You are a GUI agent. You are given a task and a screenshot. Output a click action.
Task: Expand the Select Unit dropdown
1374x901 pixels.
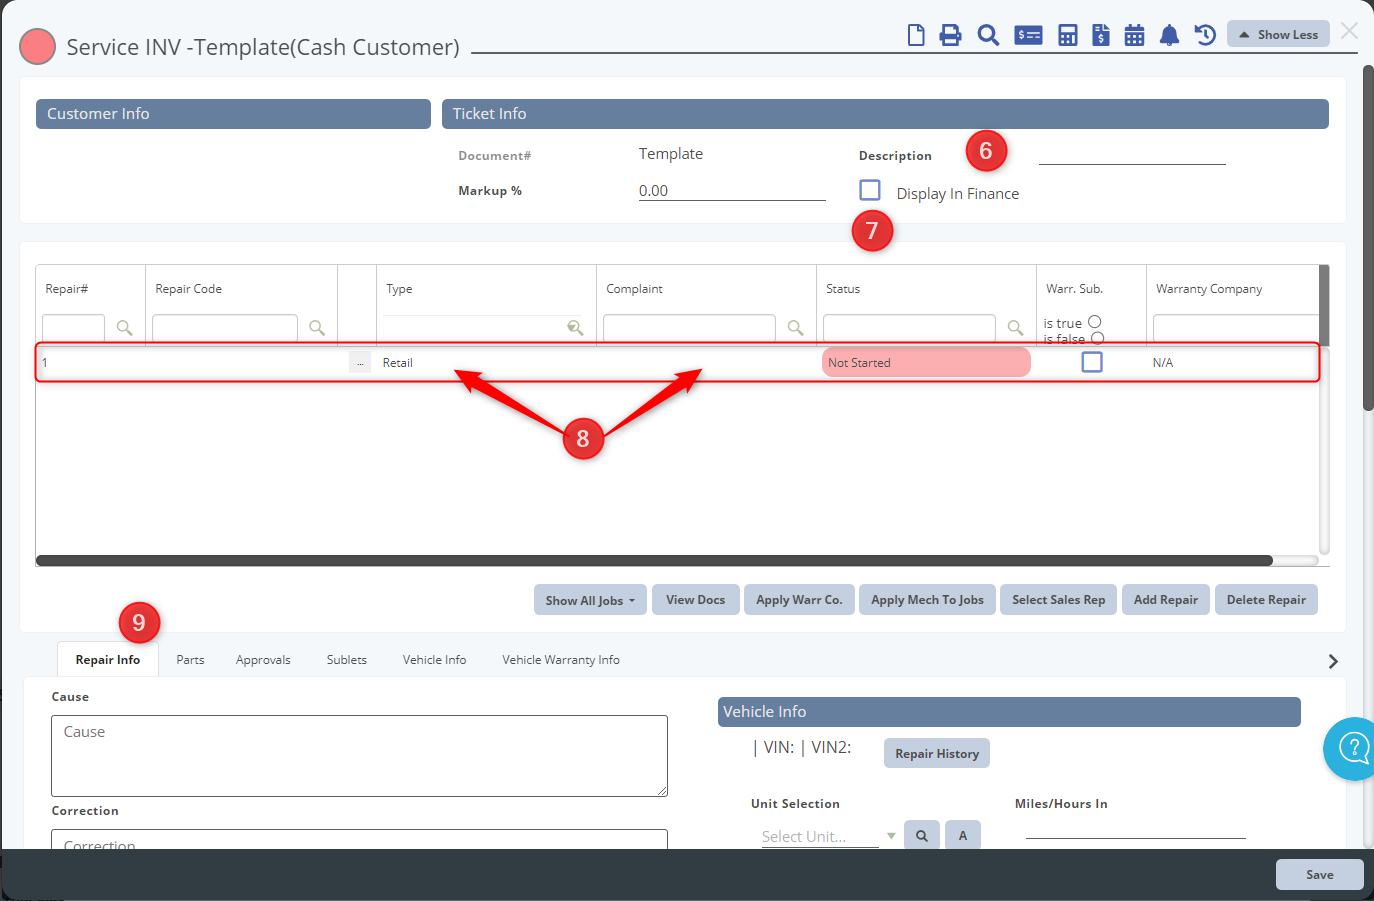[x=890, y=836]
